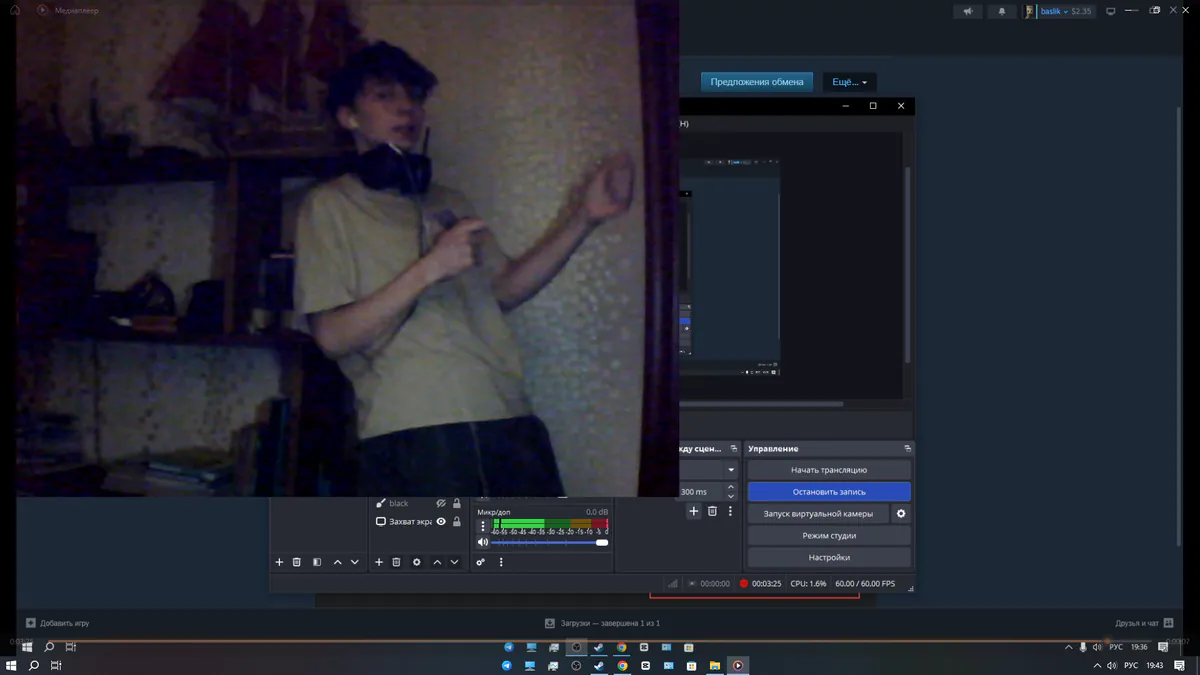The width and height of the screenshot is (1200, 675).
Task: Open Микр/доп channel options three-dot menu
Action: click(483, 526)
